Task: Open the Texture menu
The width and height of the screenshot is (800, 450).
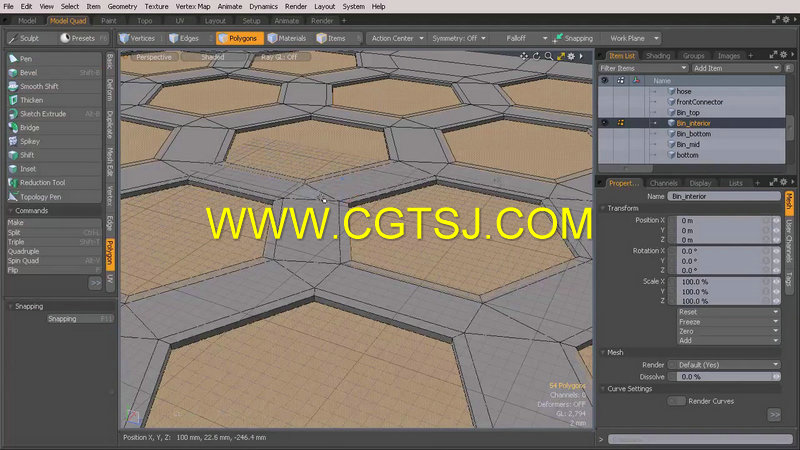Action: [x=156, y=7]
